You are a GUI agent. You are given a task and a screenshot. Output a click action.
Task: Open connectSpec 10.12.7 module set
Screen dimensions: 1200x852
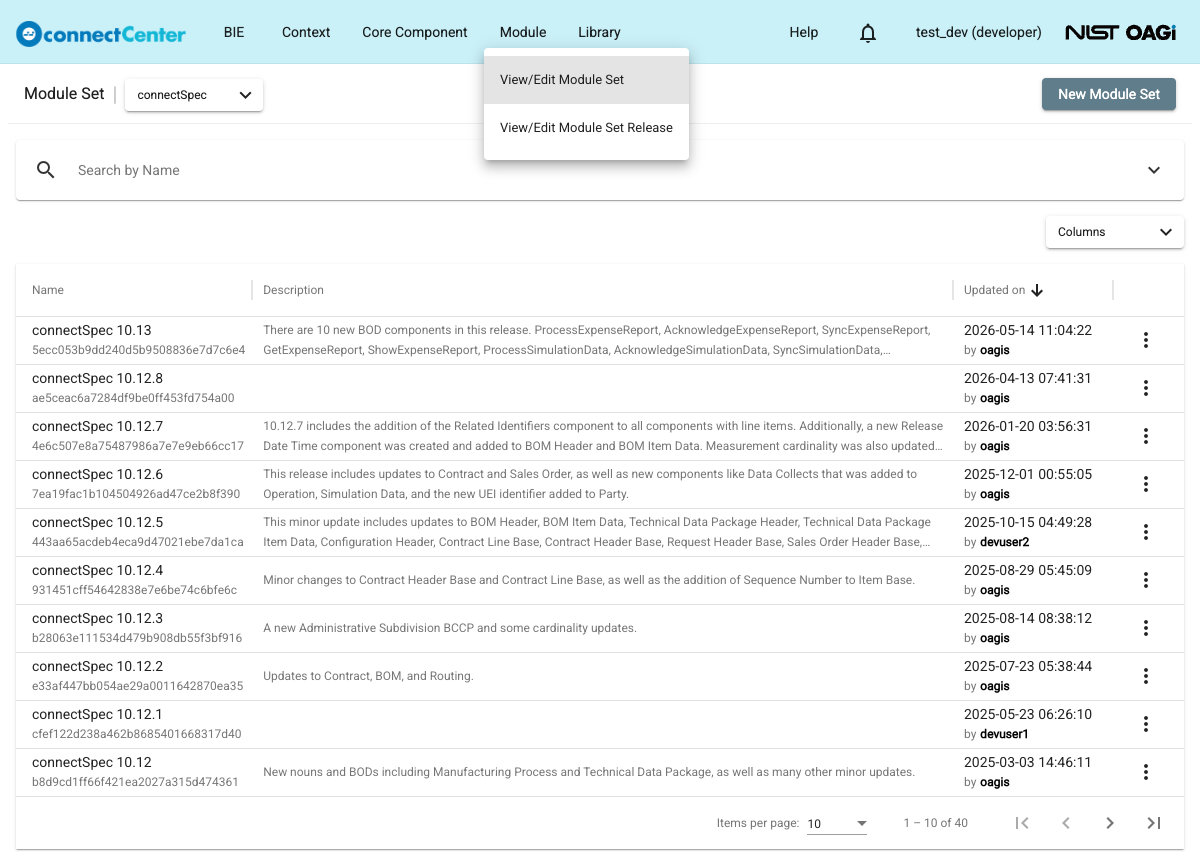tap(97, 426)
